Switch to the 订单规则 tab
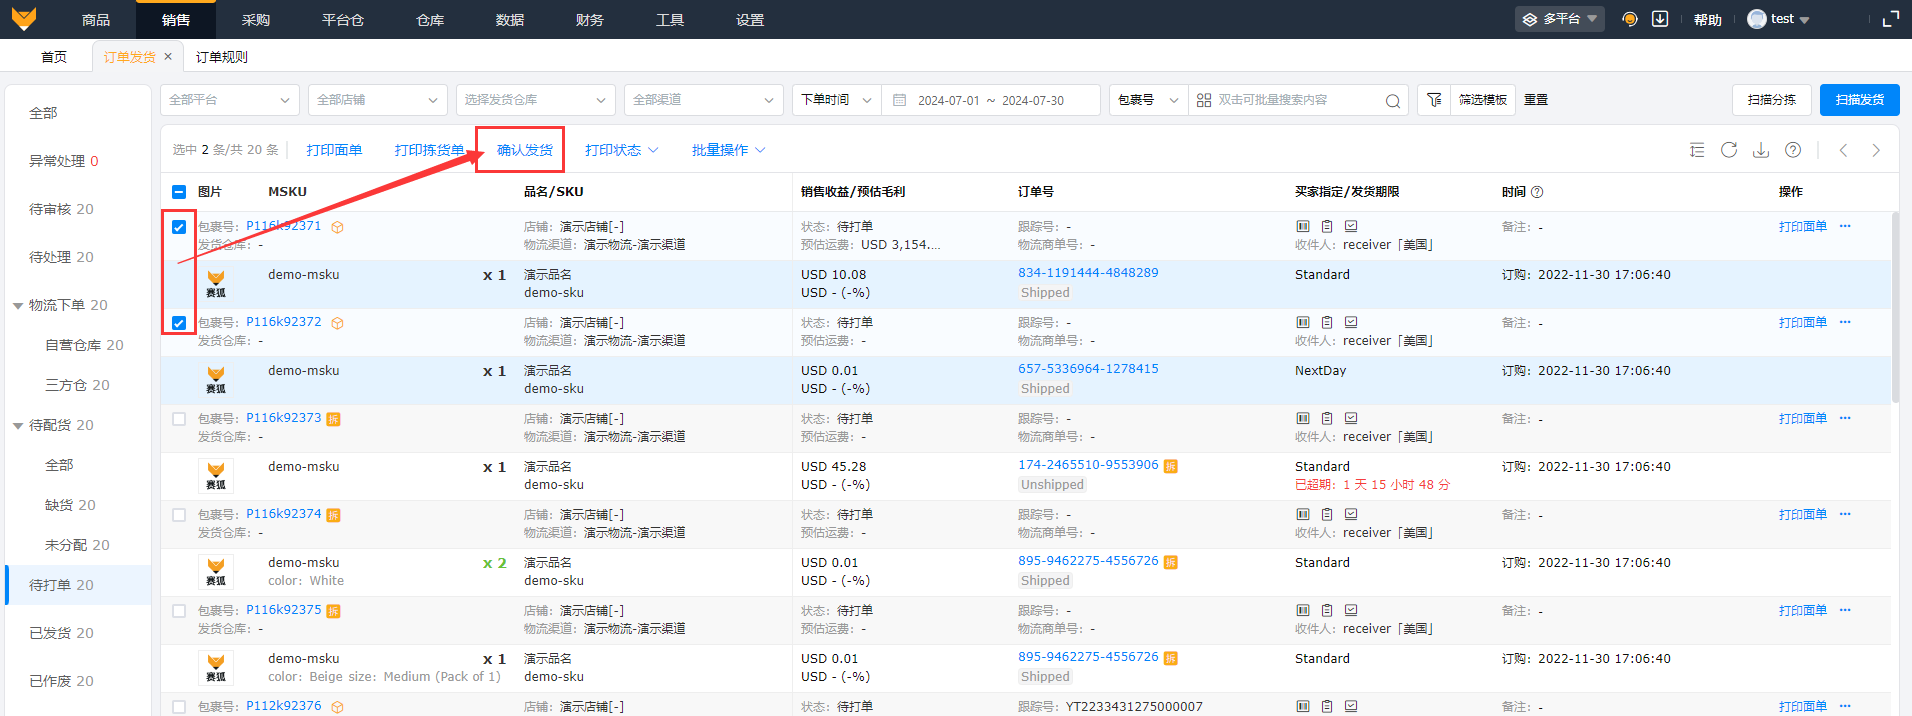The image size is (1912, 716). tap(222, 57)
